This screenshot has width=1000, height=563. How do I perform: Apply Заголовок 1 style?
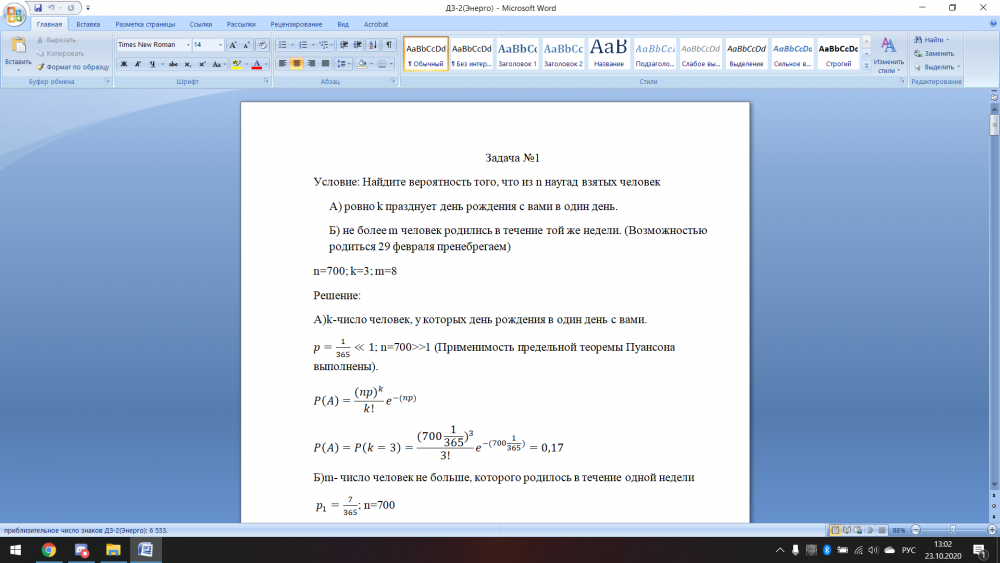[x=517, y=54]
